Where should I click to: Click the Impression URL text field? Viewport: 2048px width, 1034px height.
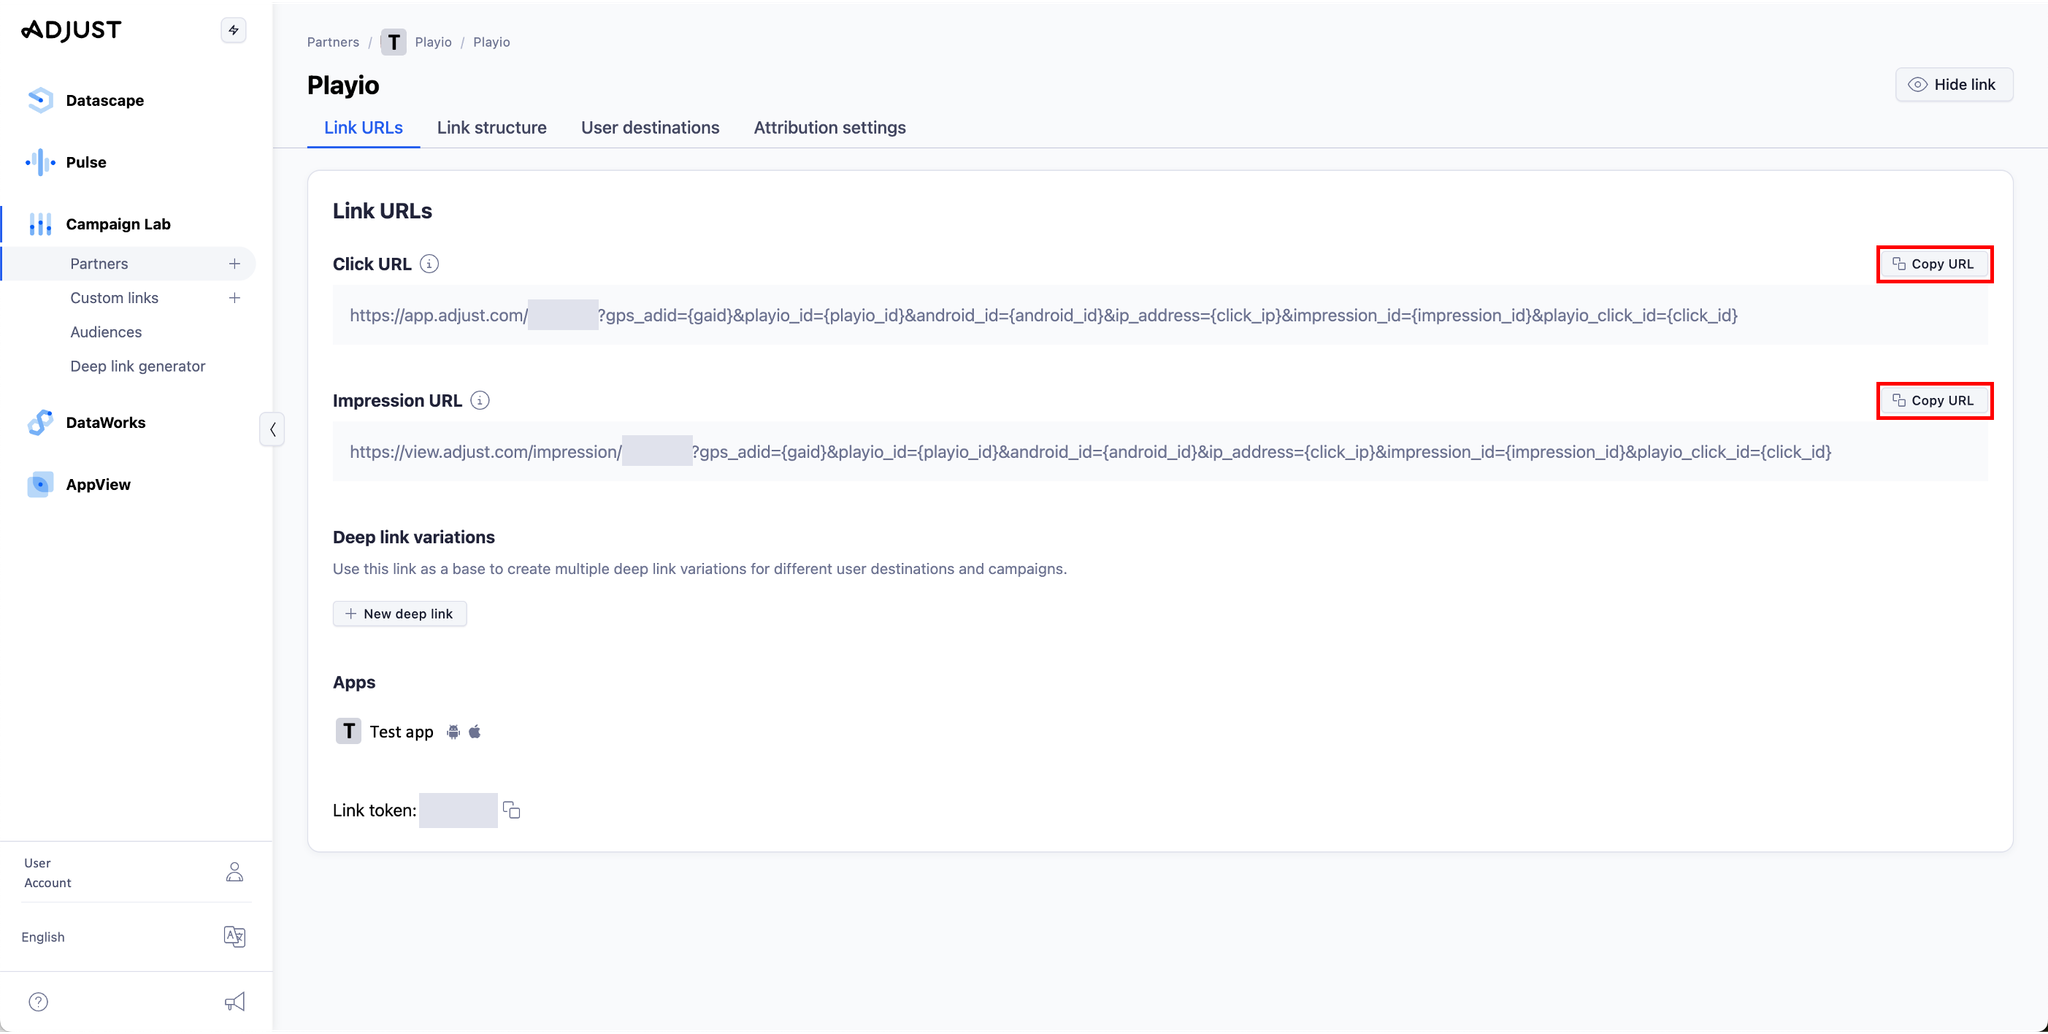1160,452
